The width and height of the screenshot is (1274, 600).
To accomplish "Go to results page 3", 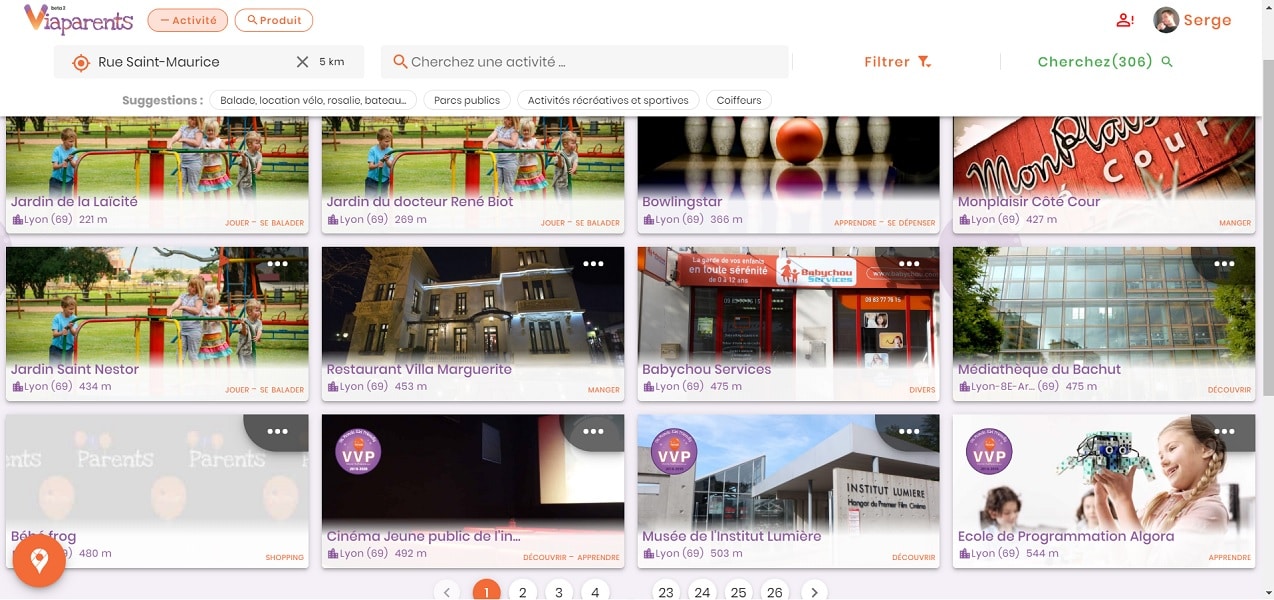I will click(558, 592).
